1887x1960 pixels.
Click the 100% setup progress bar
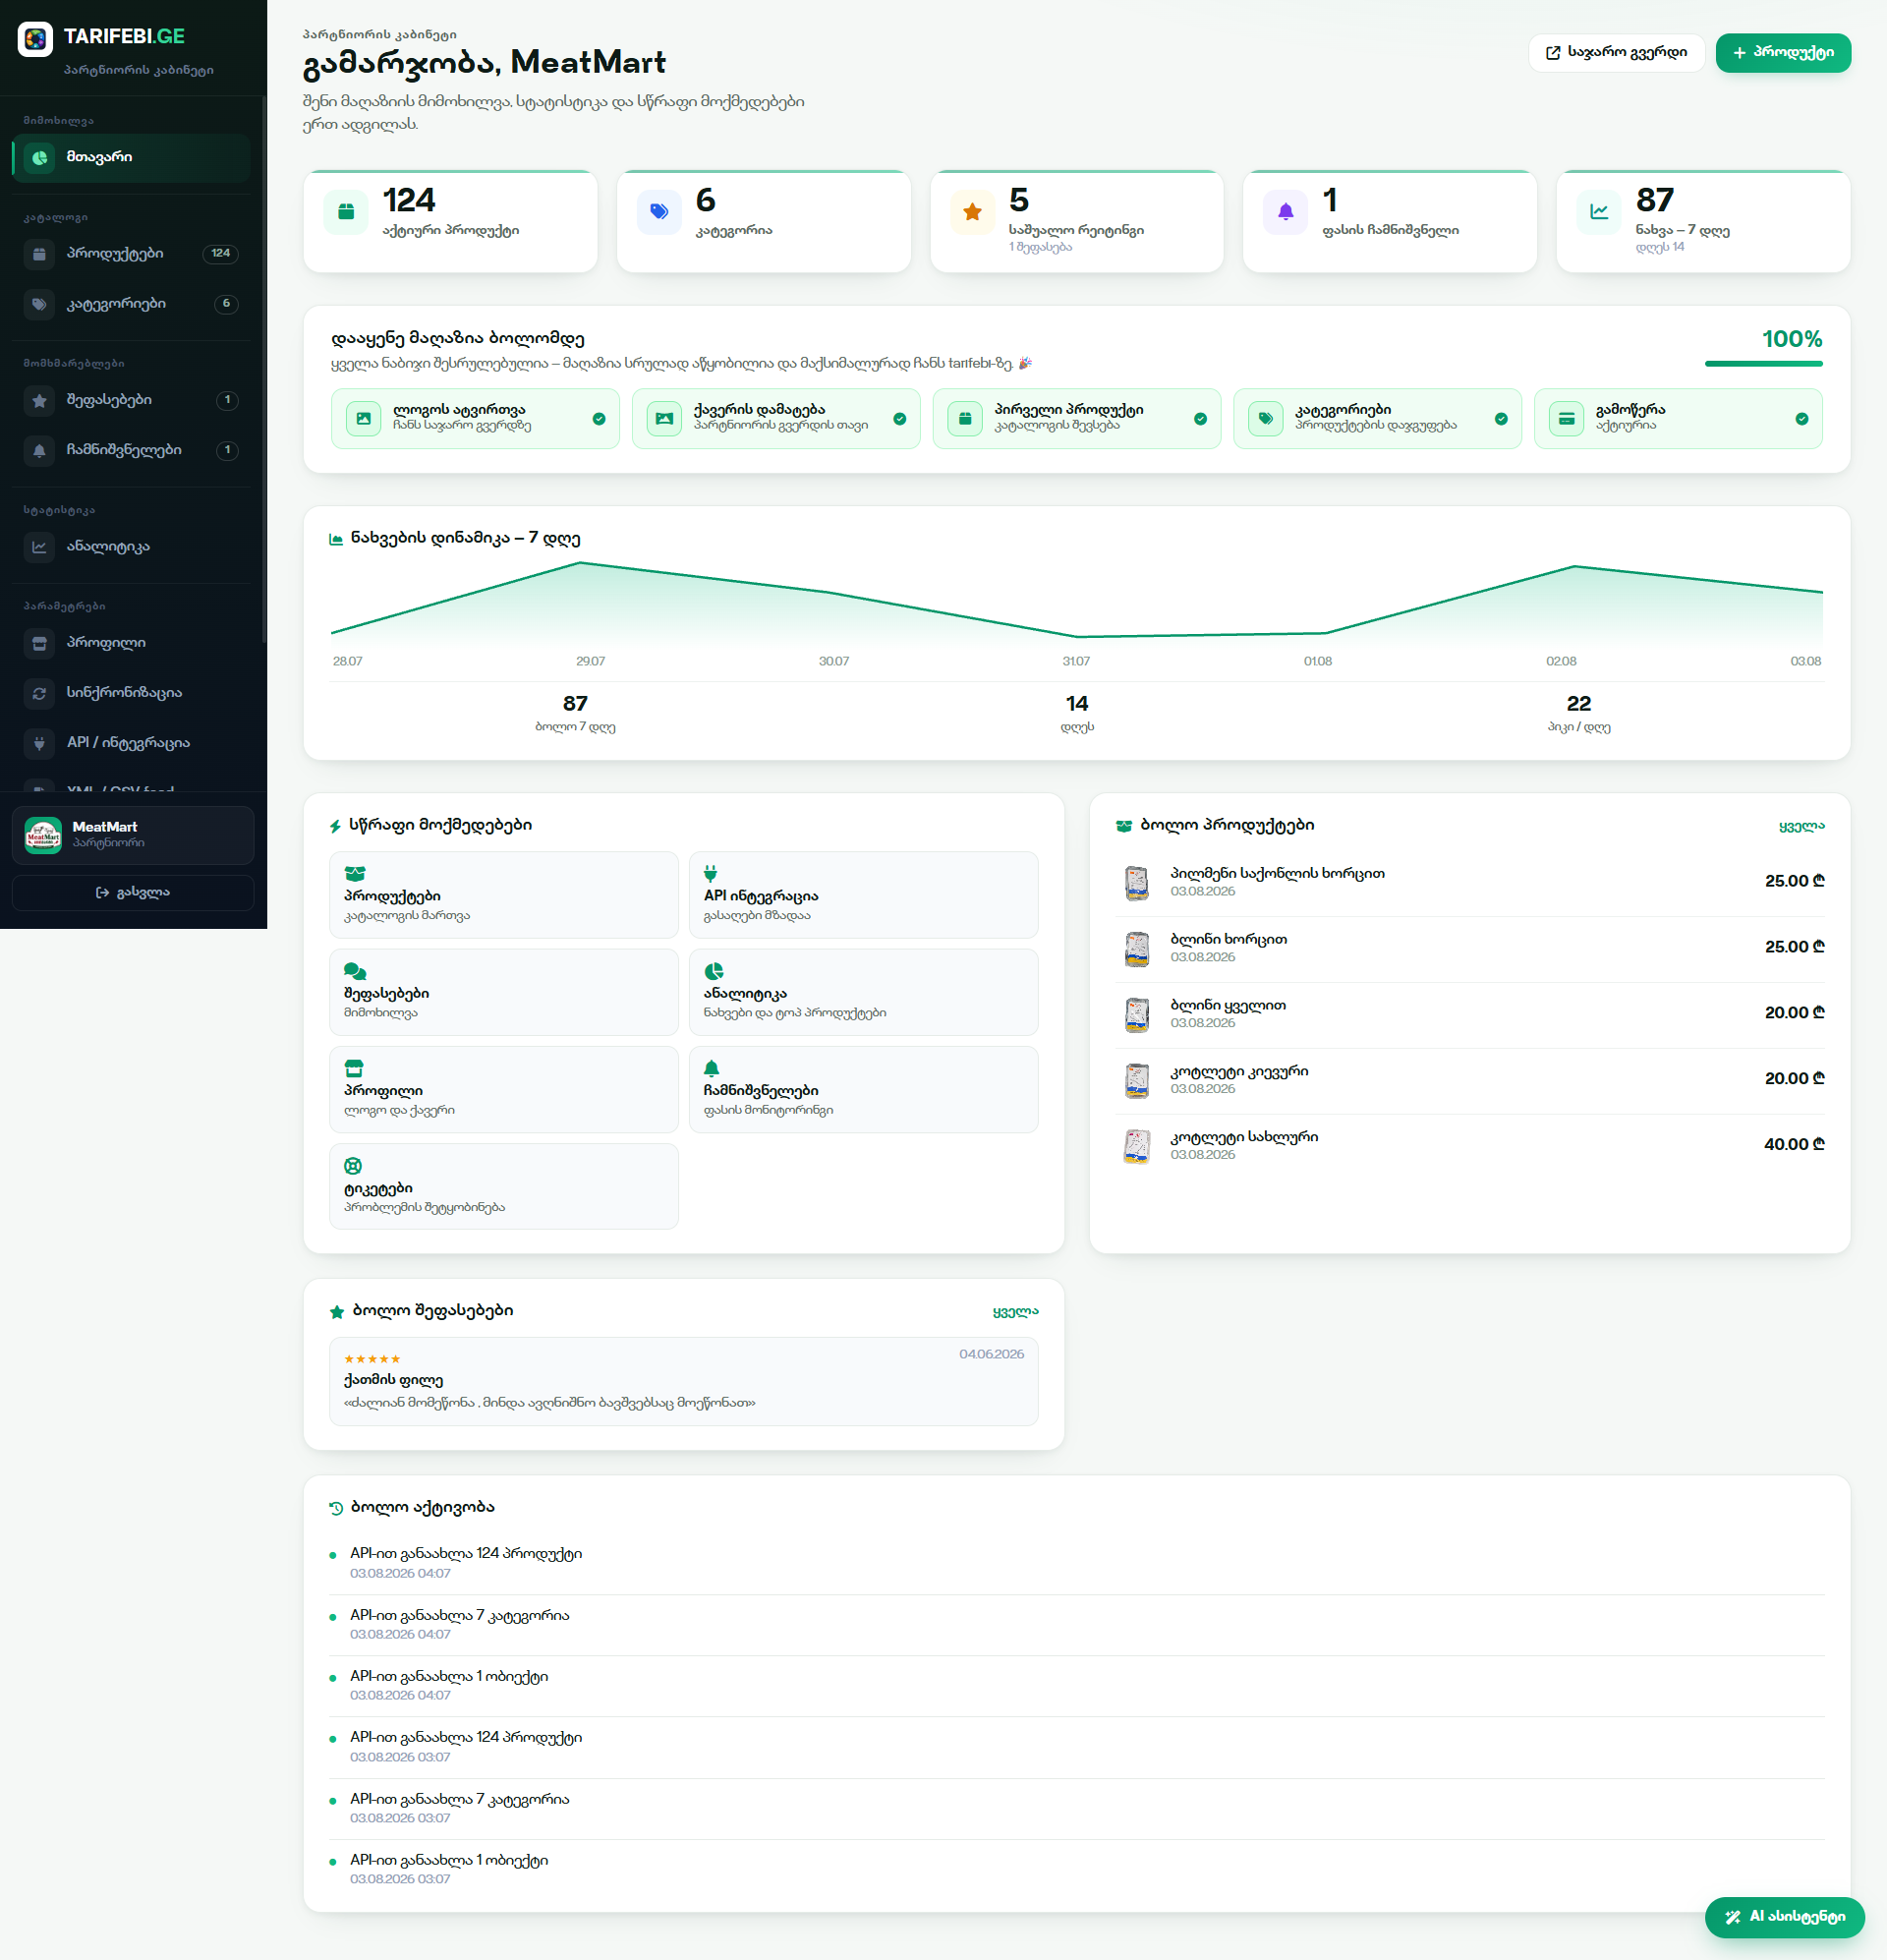click(1763, 364)
